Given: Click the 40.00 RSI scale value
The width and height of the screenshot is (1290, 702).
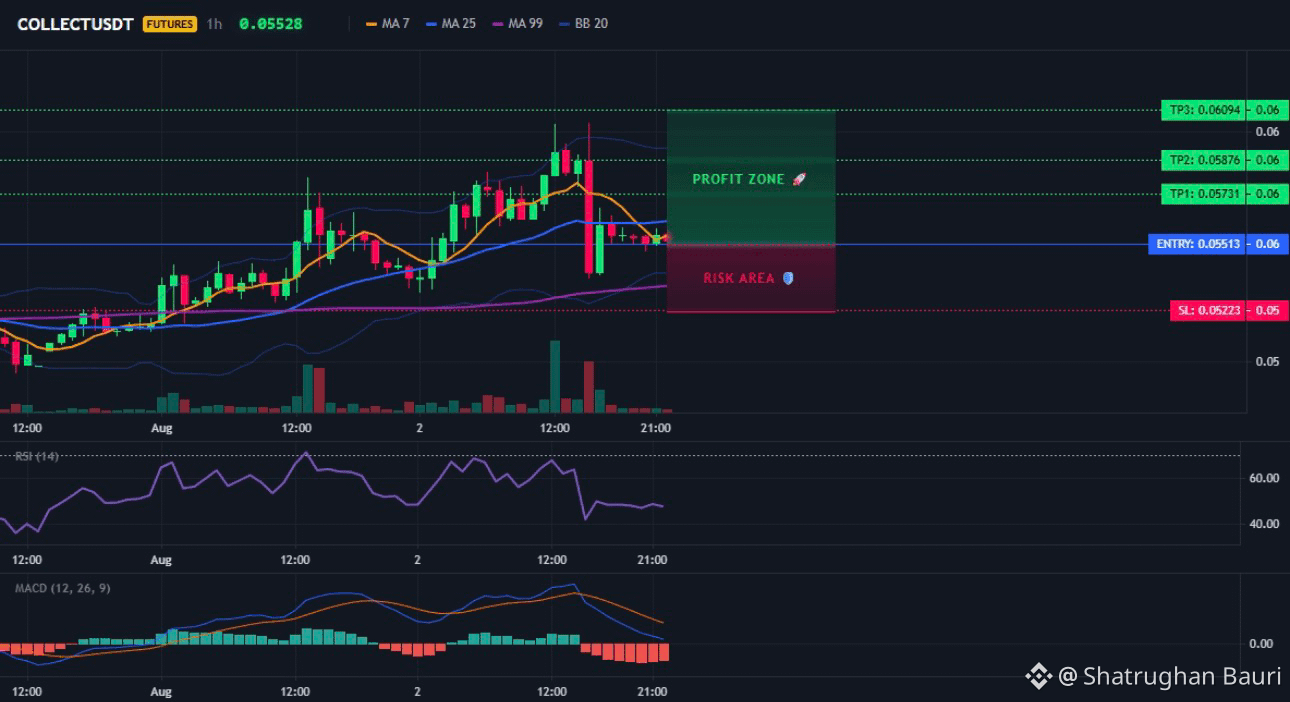Looking at the screenshot, I should click(x=1264, y=524).
